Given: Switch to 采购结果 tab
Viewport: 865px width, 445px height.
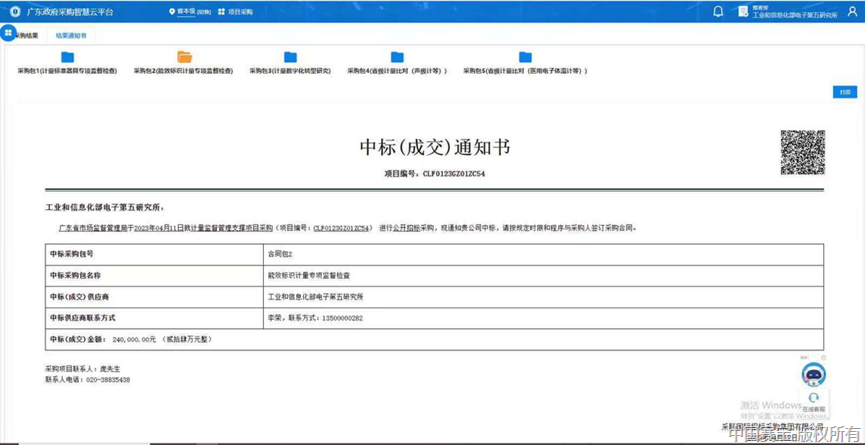Looking at the screenshot, I should tap(27, 35).
